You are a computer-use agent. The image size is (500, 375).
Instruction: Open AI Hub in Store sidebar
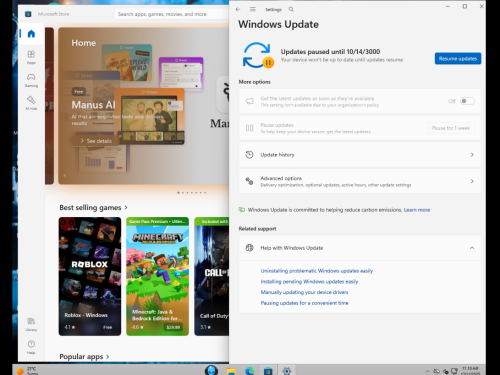[x=31, y=103]
